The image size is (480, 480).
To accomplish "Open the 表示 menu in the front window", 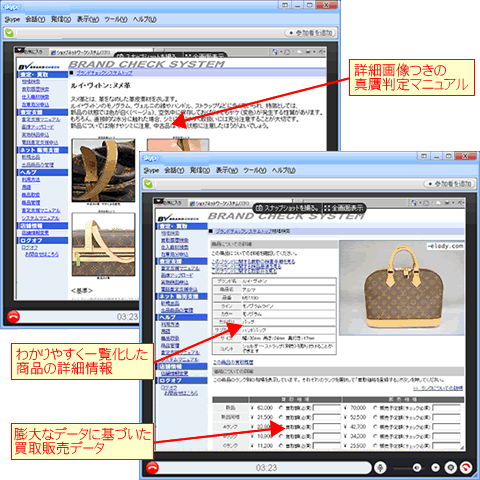I will 227,170.
